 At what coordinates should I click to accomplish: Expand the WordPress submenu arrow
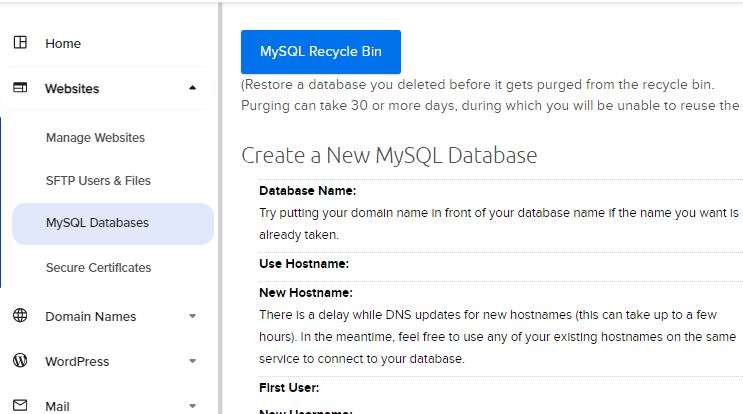pyautogui.click(x=192, y=361)
